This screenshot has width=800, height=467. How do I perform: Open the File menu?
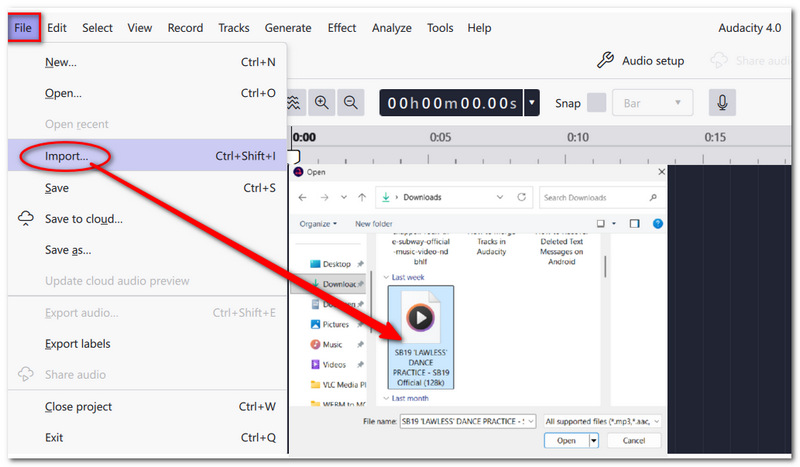tap(23, 28)
